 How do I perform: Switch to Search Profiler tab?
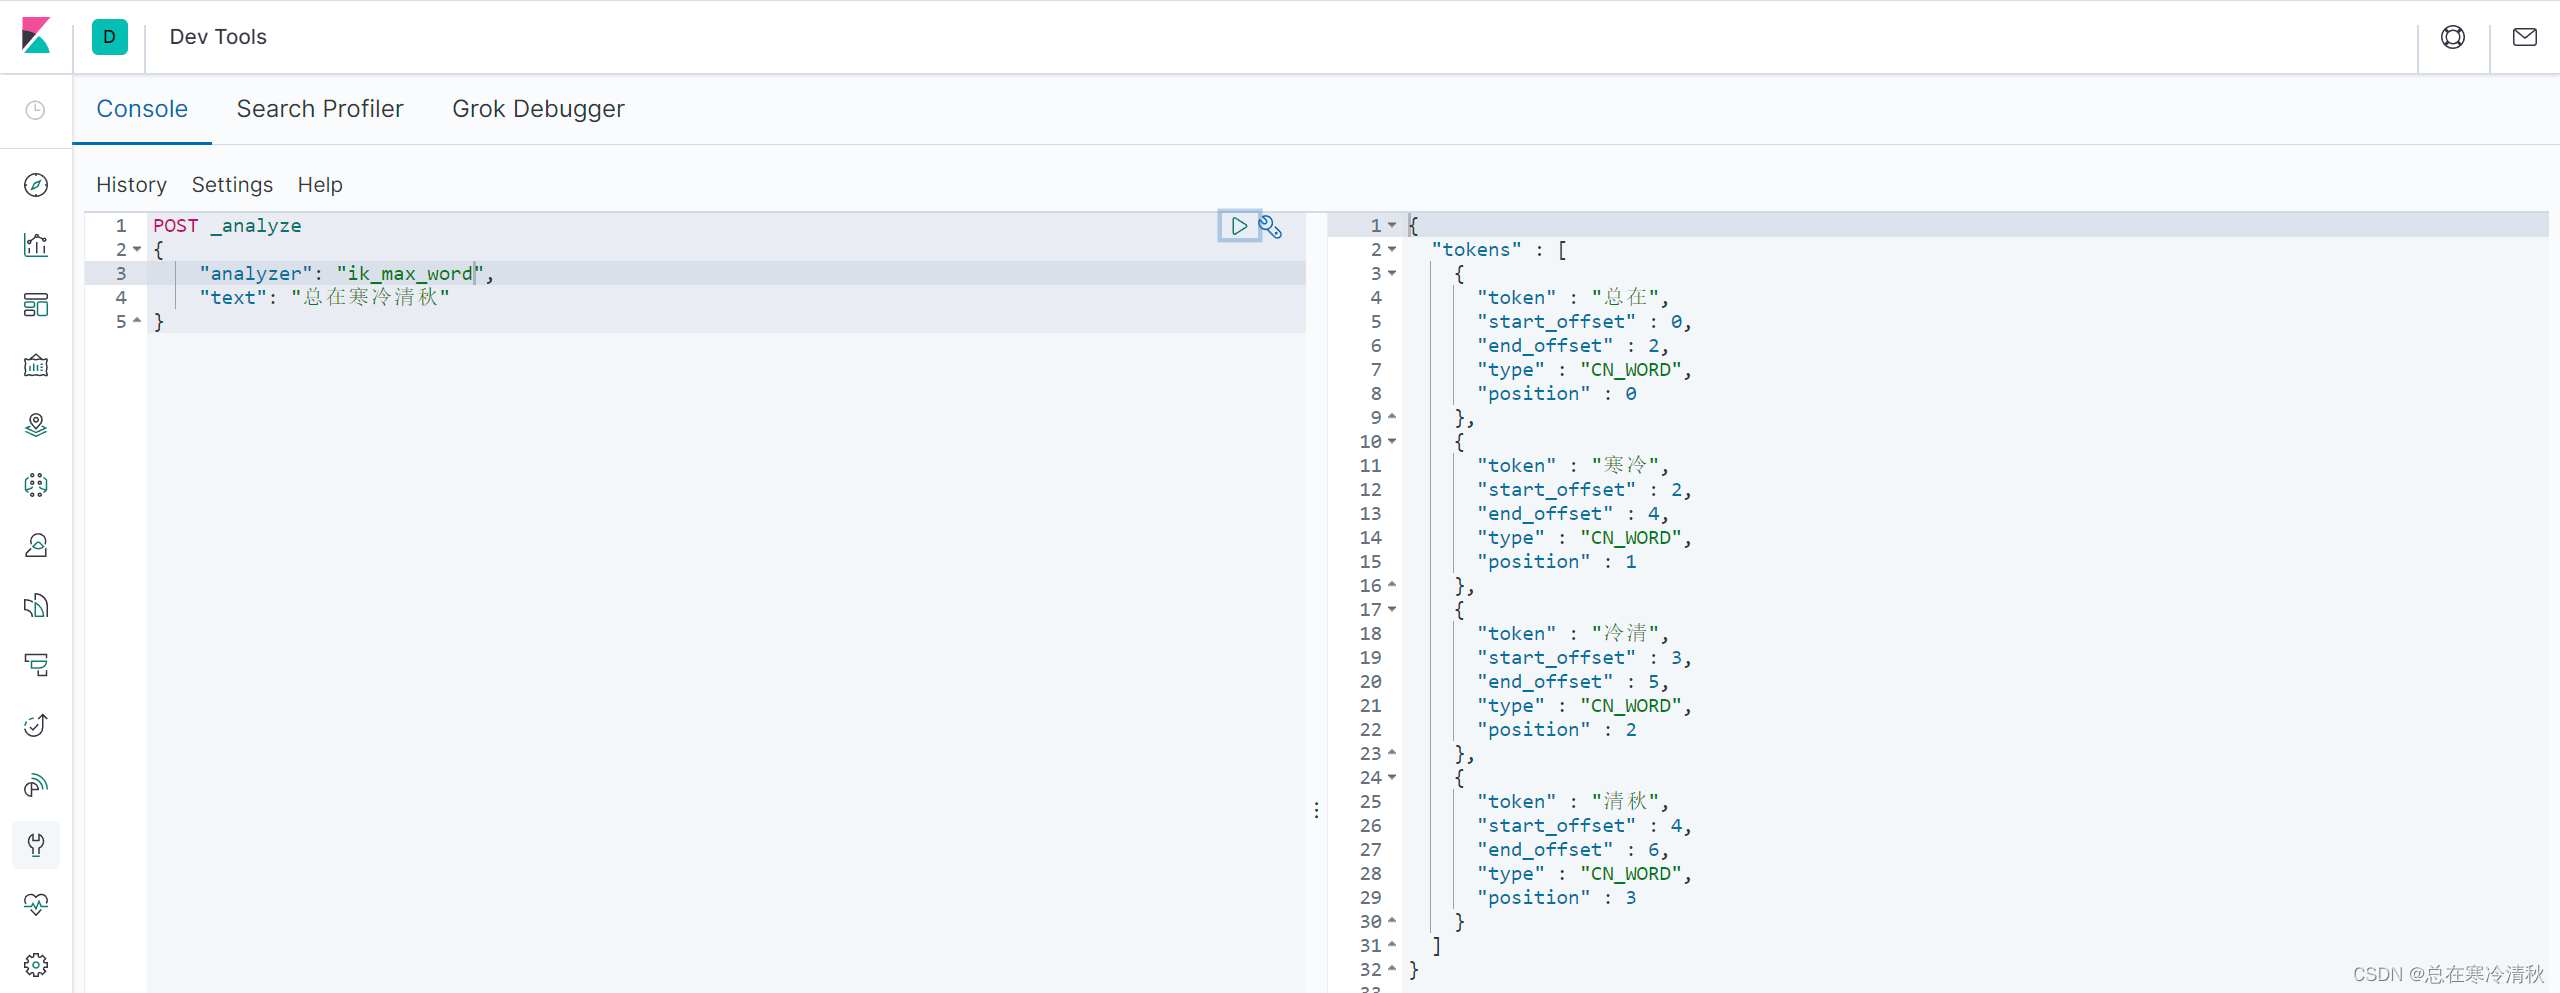320,109
